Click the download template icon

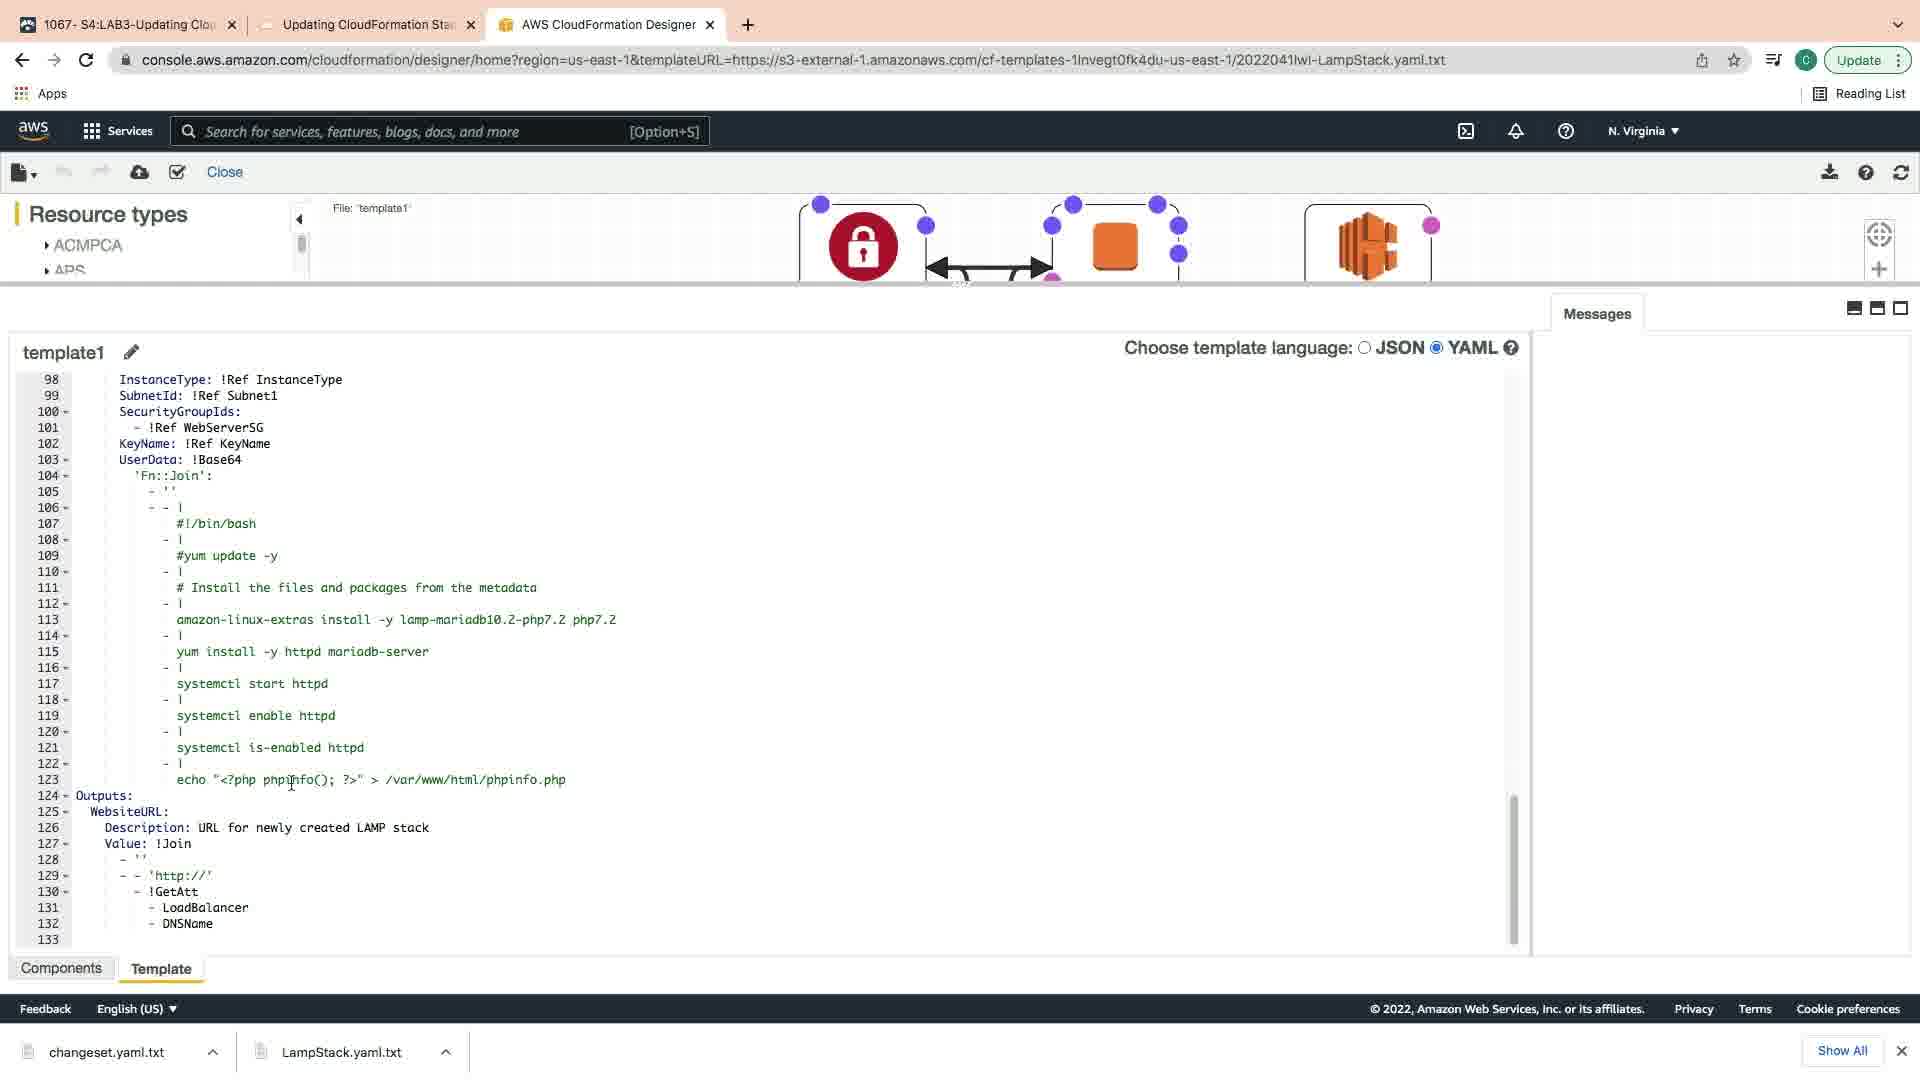pyautogui.click(x=1829, y=172)
